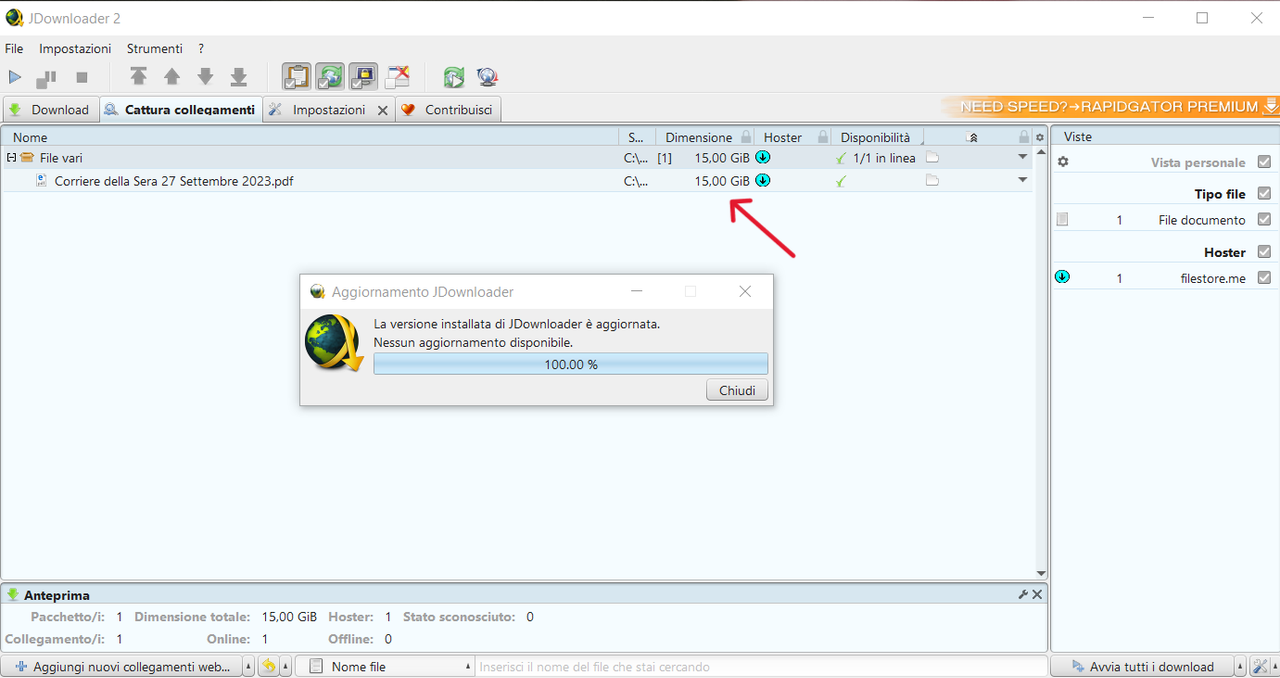
Task: Click folder icon in File vari row
Action: pos(932,157)
